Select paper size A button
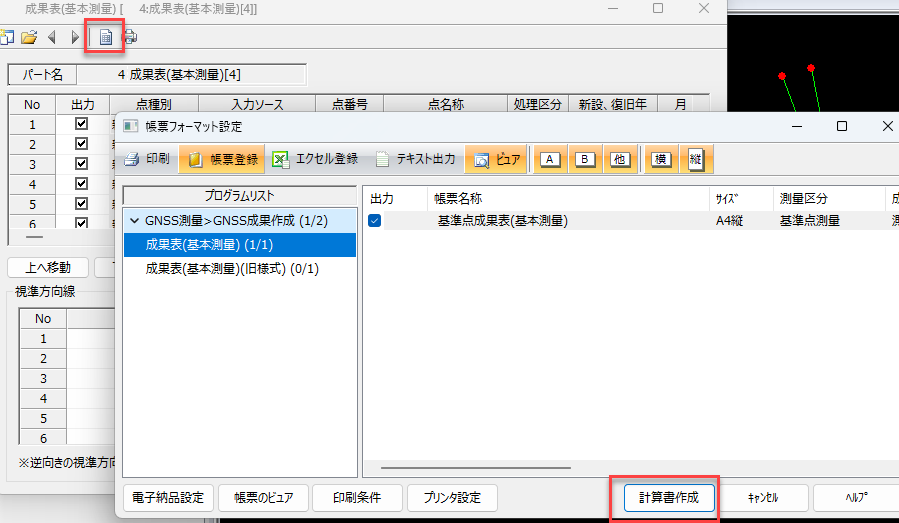The image size is (899, 523). tap(550, 159)
